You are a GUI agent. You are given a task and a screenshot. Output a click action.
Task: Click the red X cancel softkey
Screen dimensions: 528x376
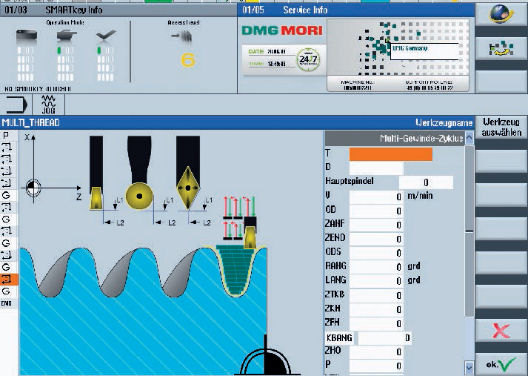tap(501, 331)
